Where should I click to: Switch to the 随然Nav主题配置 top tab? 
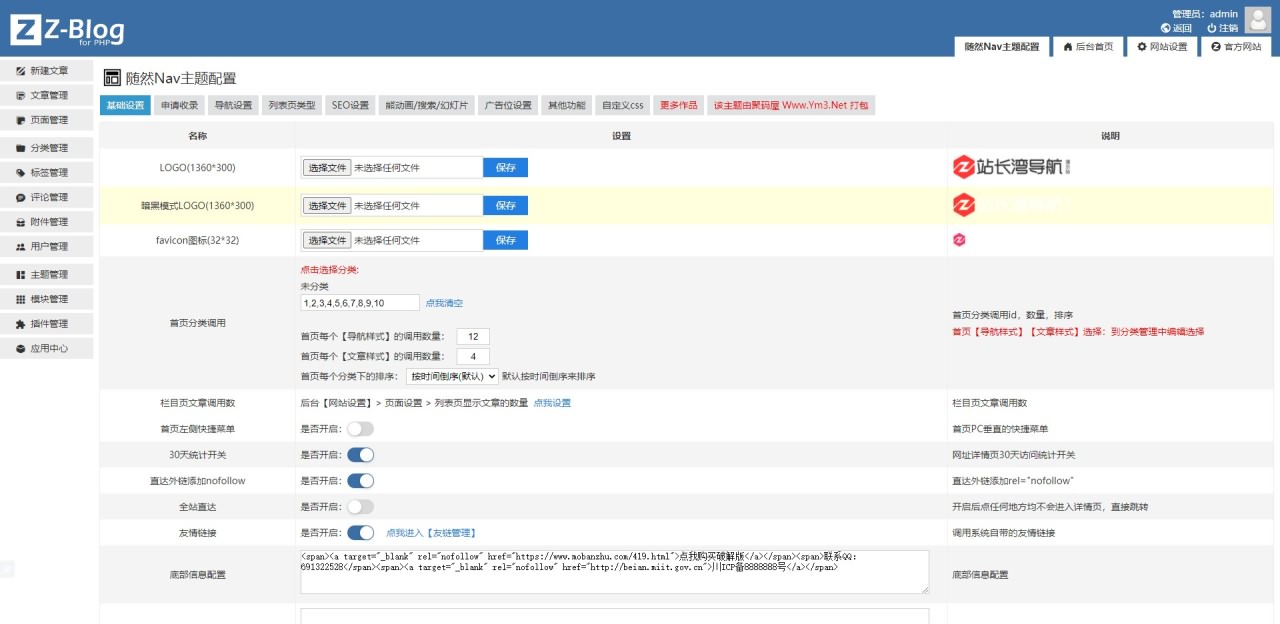coord(1001,47)
